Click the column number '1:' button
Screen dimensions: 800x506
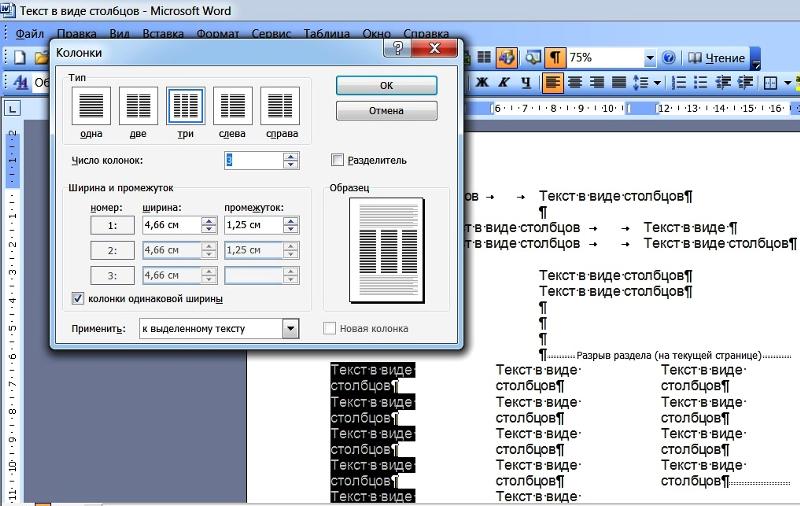tap(112, 225)
